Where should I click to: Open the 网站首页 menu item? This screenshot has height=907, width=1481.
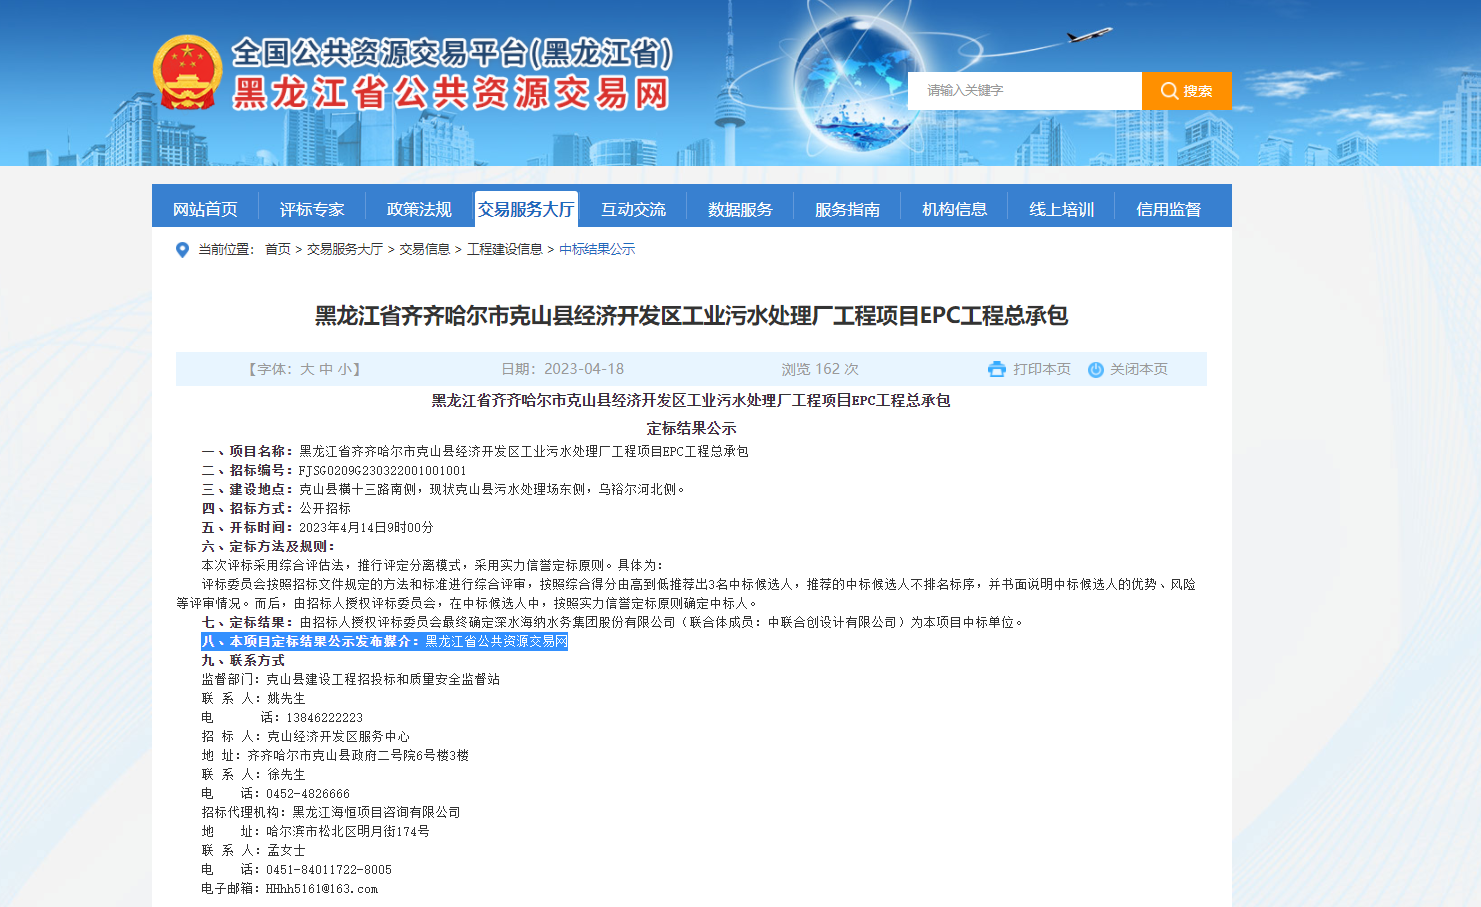pyautogui.click(x=205, y=207)
